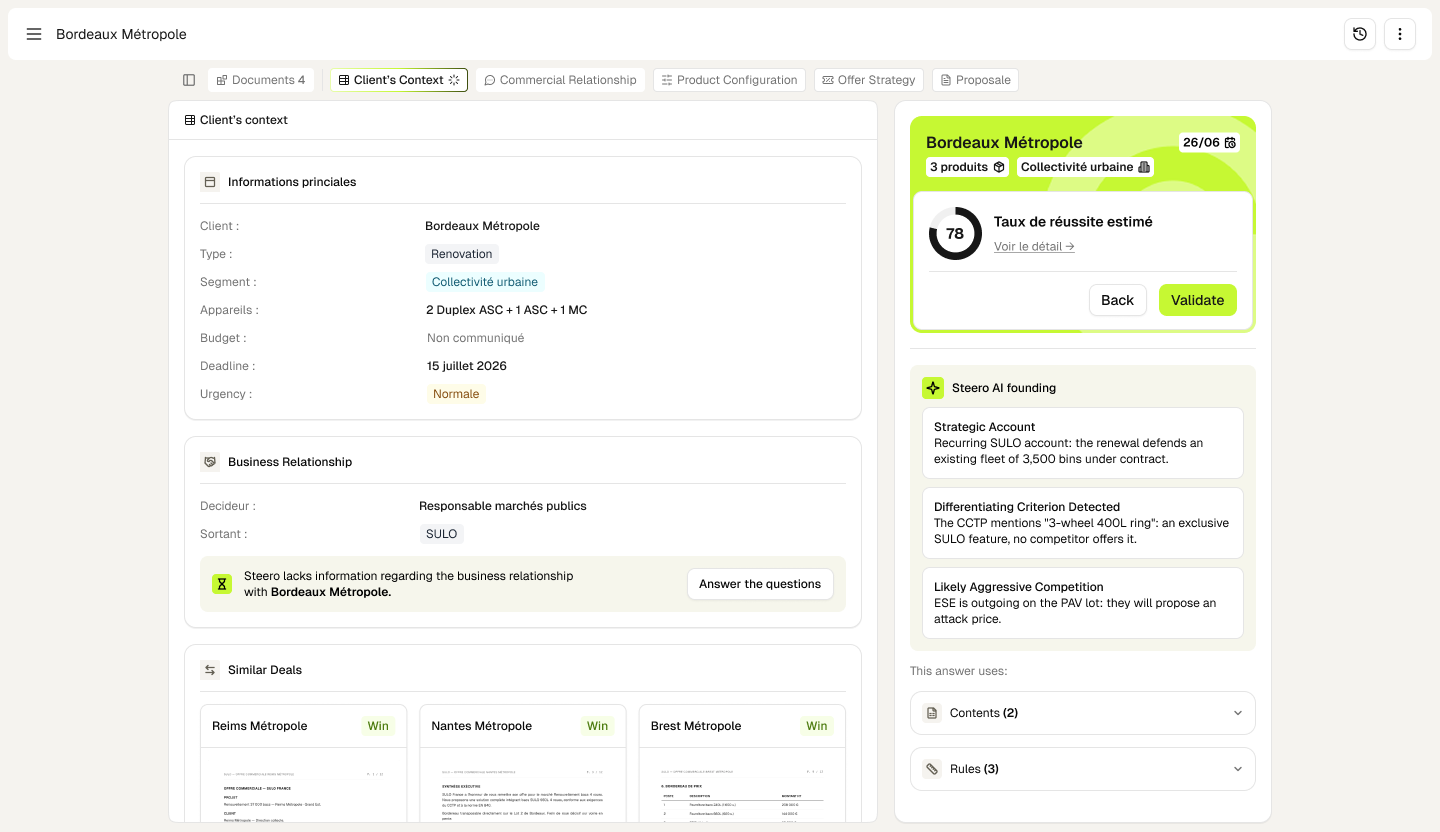Click the success rate gauge showing 78
Image resolution: width=1440 pixels, height=832 pixels.
click(x=955, y=233)
